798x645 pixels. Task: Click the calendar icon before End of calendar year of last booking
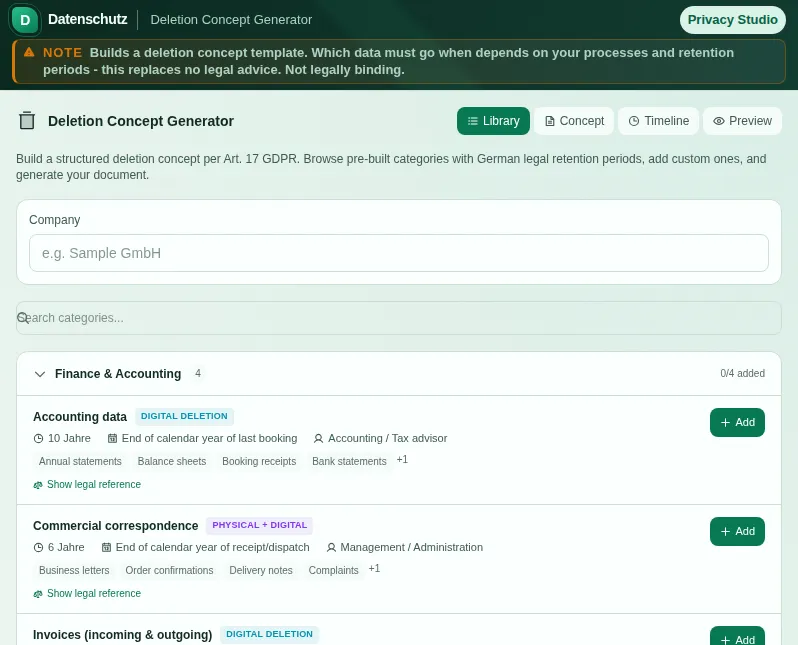pyautogui.click(x=112, y=438)
